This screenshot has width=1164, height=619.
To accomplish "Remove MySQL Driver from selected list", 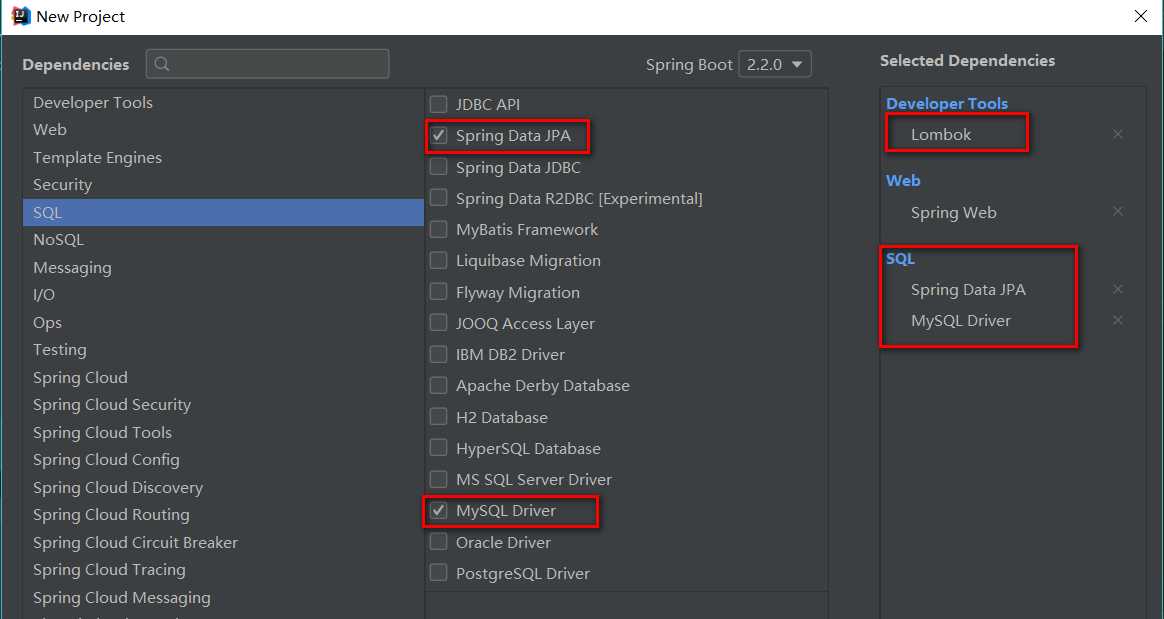I will click(1118, 320).
